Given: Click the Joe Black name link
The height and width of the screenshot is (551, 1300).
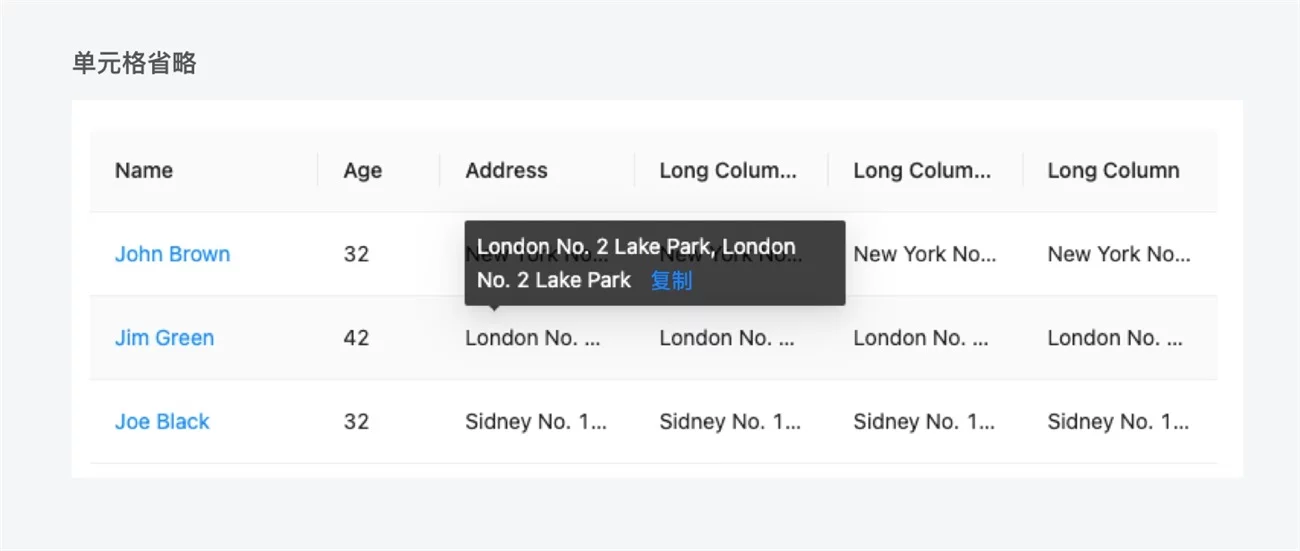Looking at the screenshot, I should coord(162,422).
